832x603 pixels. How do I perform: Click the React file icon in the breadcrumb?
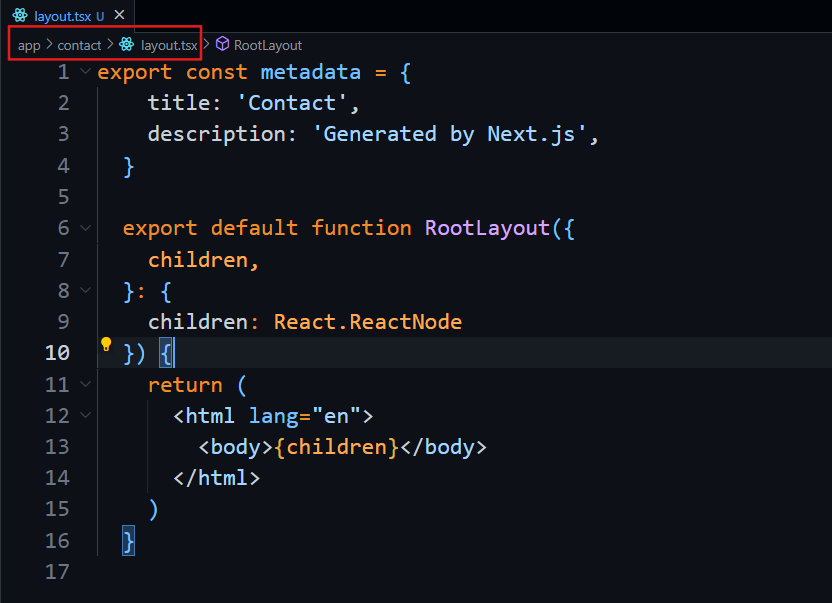pos(126,45)
